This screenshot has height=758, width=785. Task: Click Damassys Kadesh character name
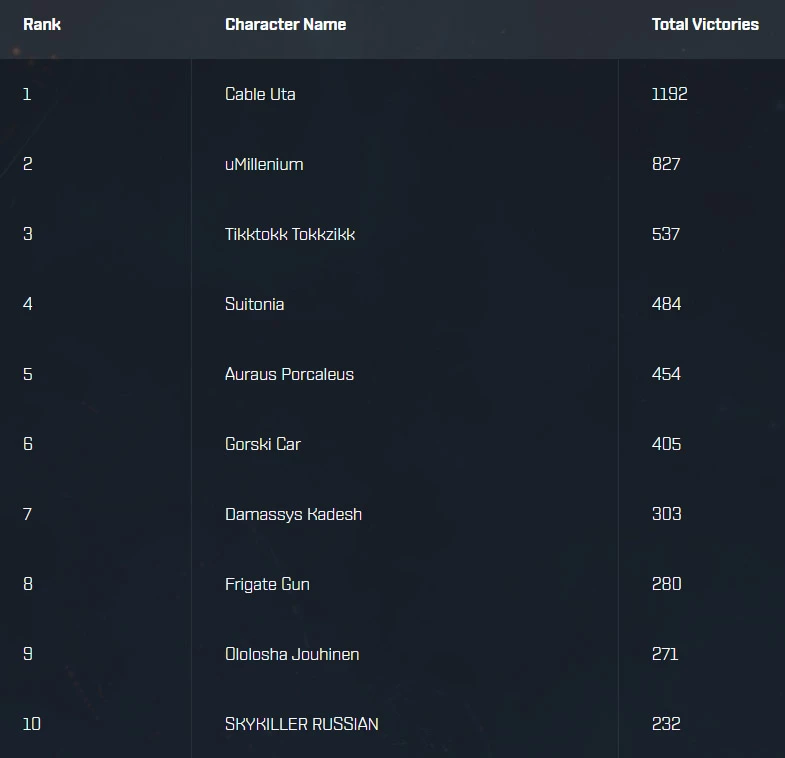pyautogui.click(x=293, y=514)
